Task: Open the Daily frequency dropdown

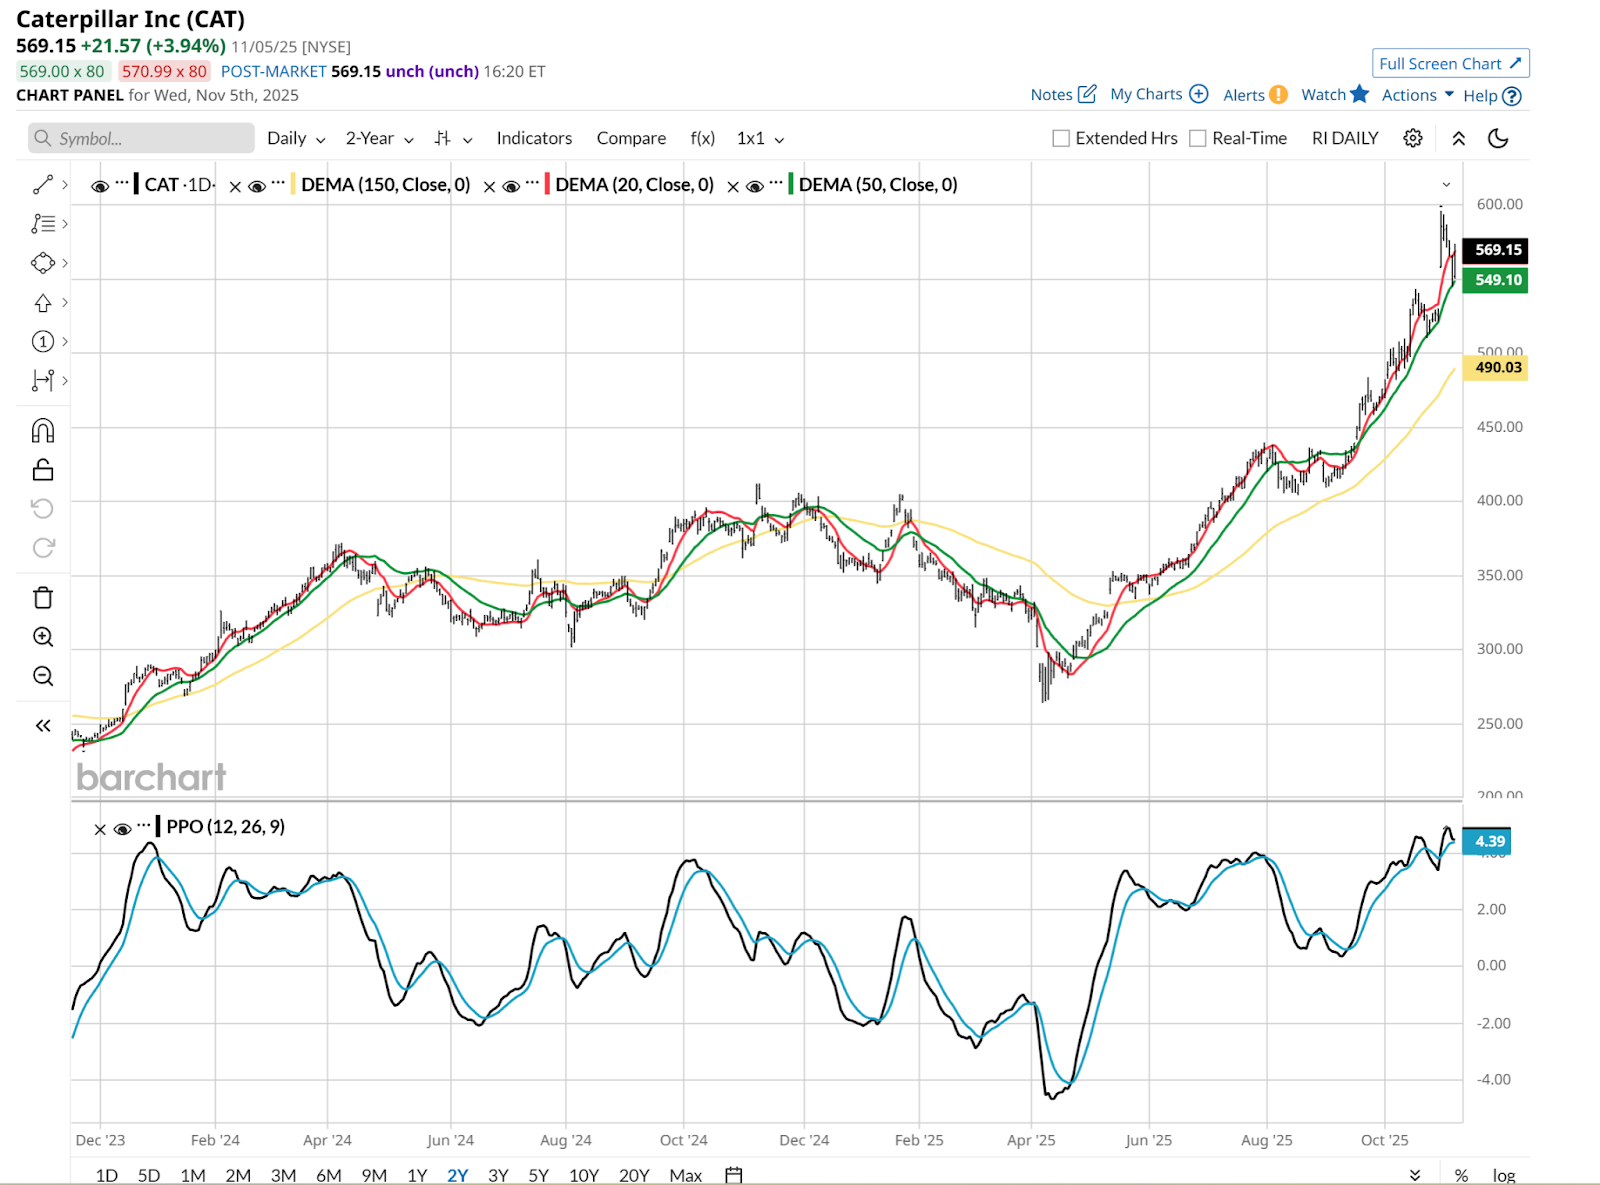Action: 296,139
